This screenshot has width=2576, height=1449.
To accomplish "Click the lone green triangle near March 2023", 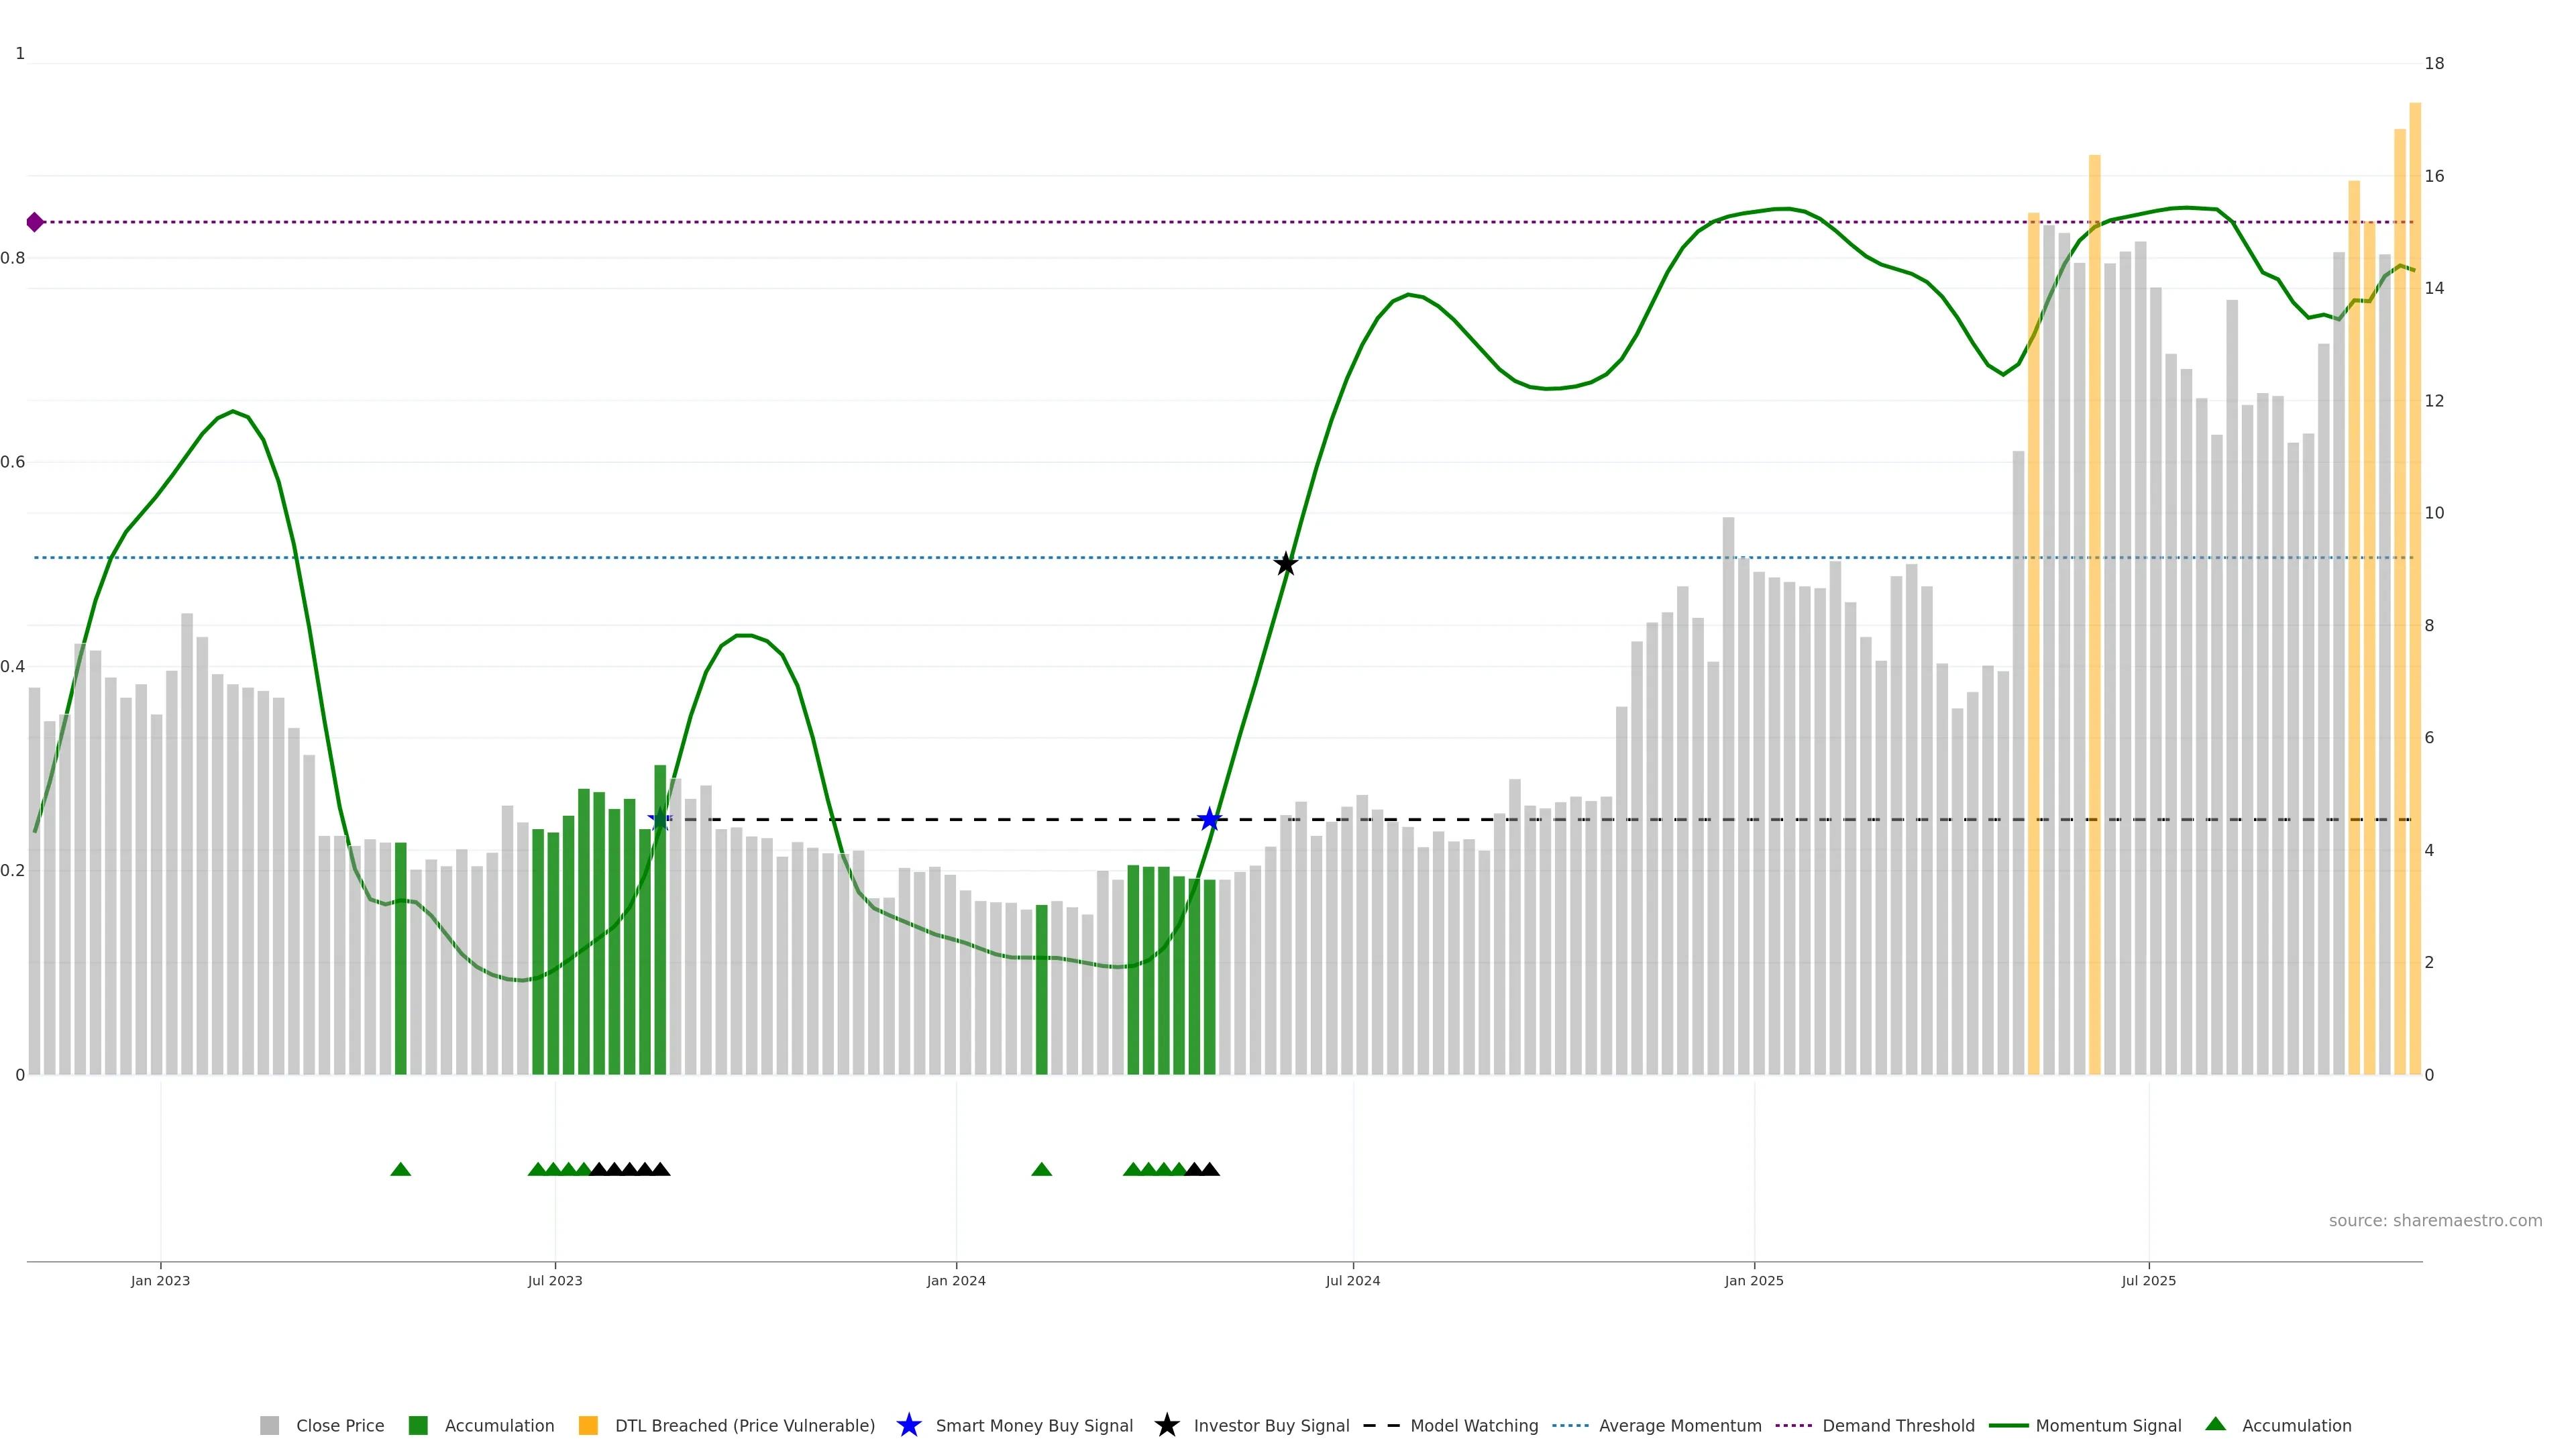I will point(400,1169).
